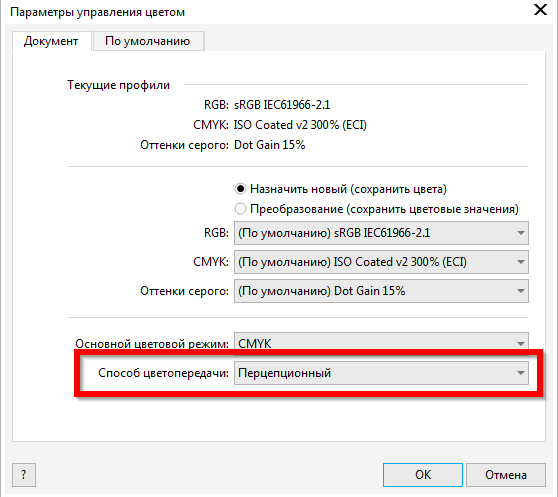Select the Назначить новый radio button

pyautogui.click(x=241, y=189)
